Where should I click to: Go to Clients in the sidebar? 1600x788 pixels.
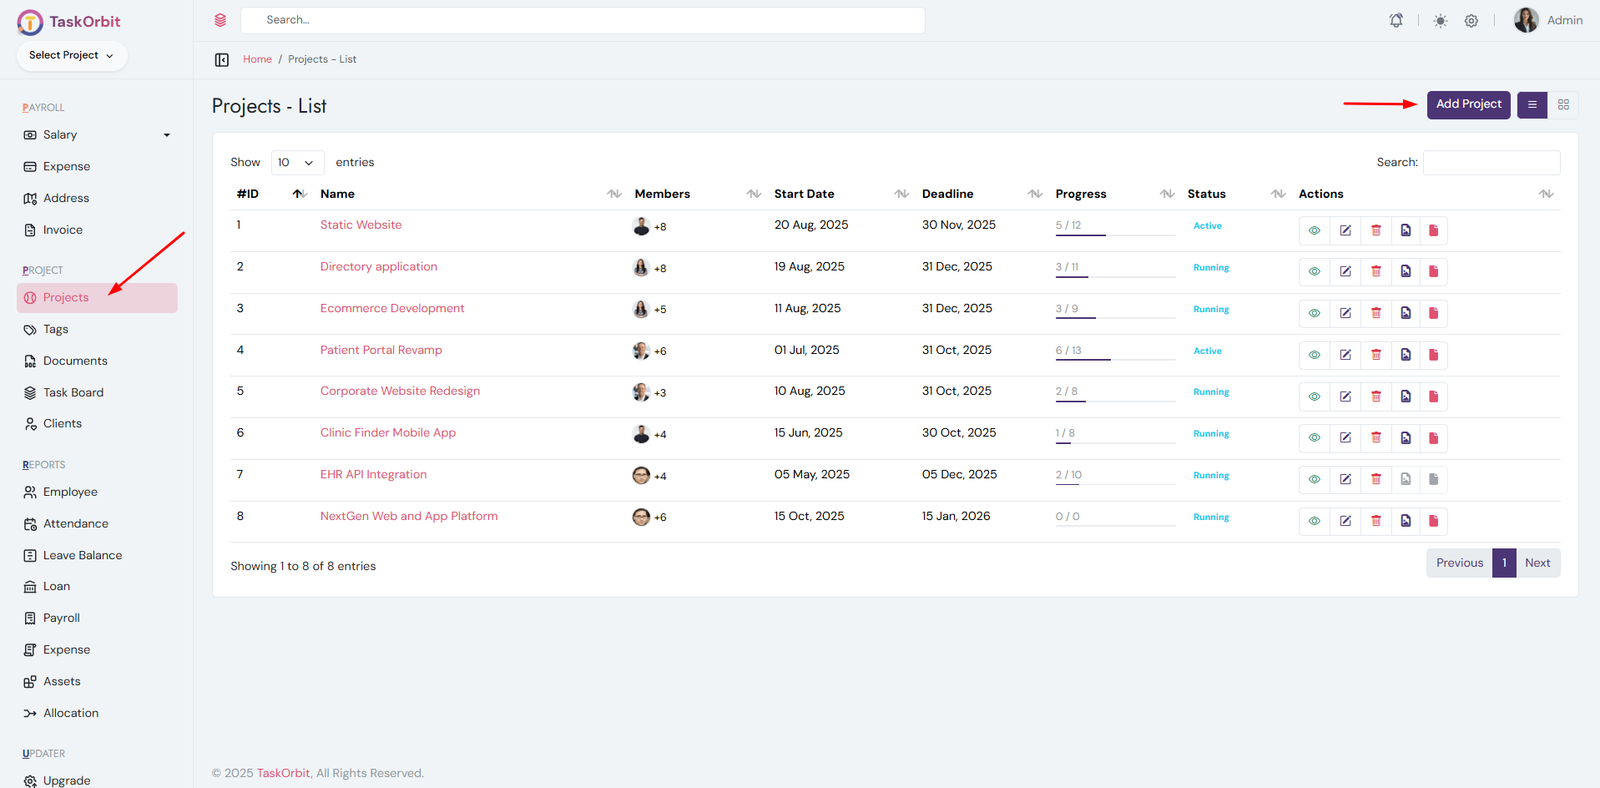tap(62, 424)
